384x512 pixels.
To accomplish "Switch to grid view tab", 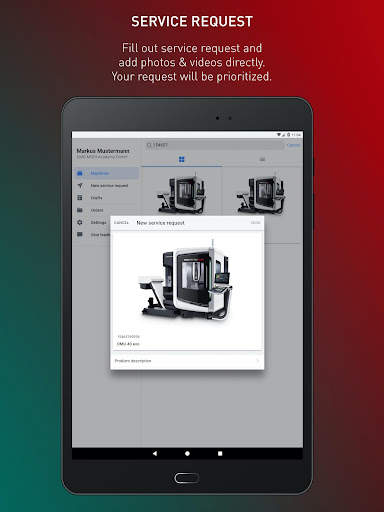I will 182,159.
